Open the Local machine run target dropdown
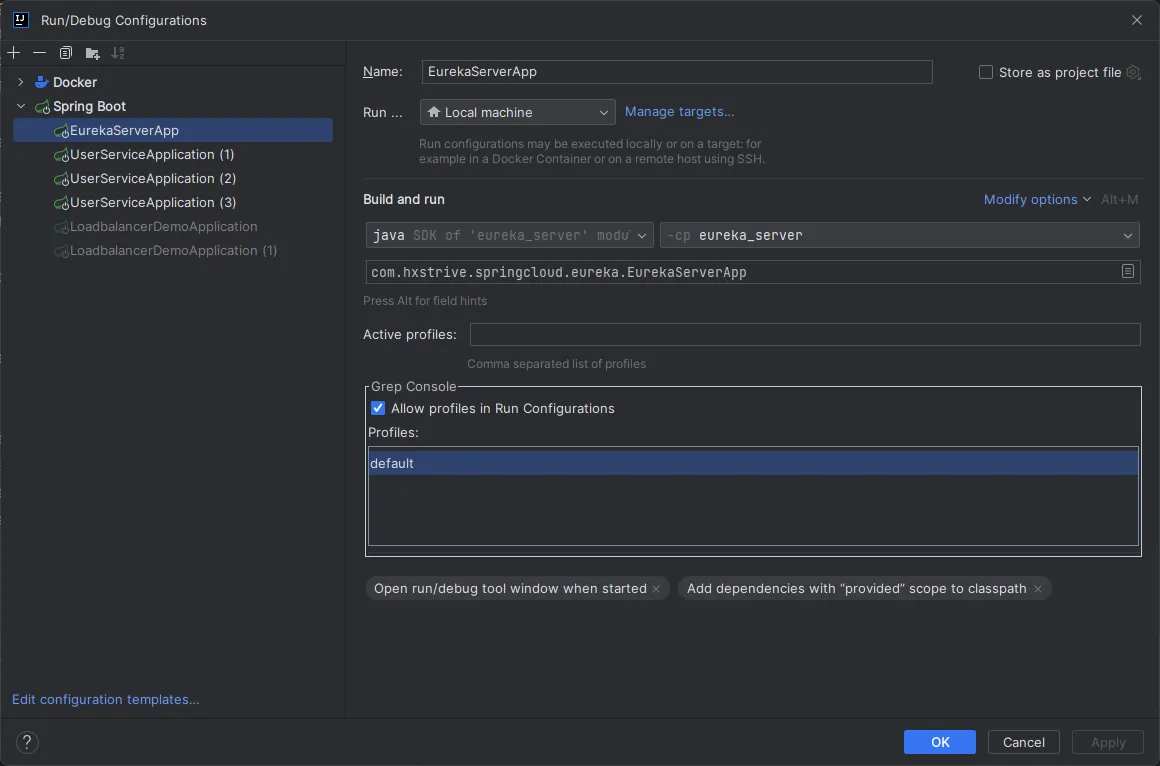The image size is (1160, 766). (517, 112)
